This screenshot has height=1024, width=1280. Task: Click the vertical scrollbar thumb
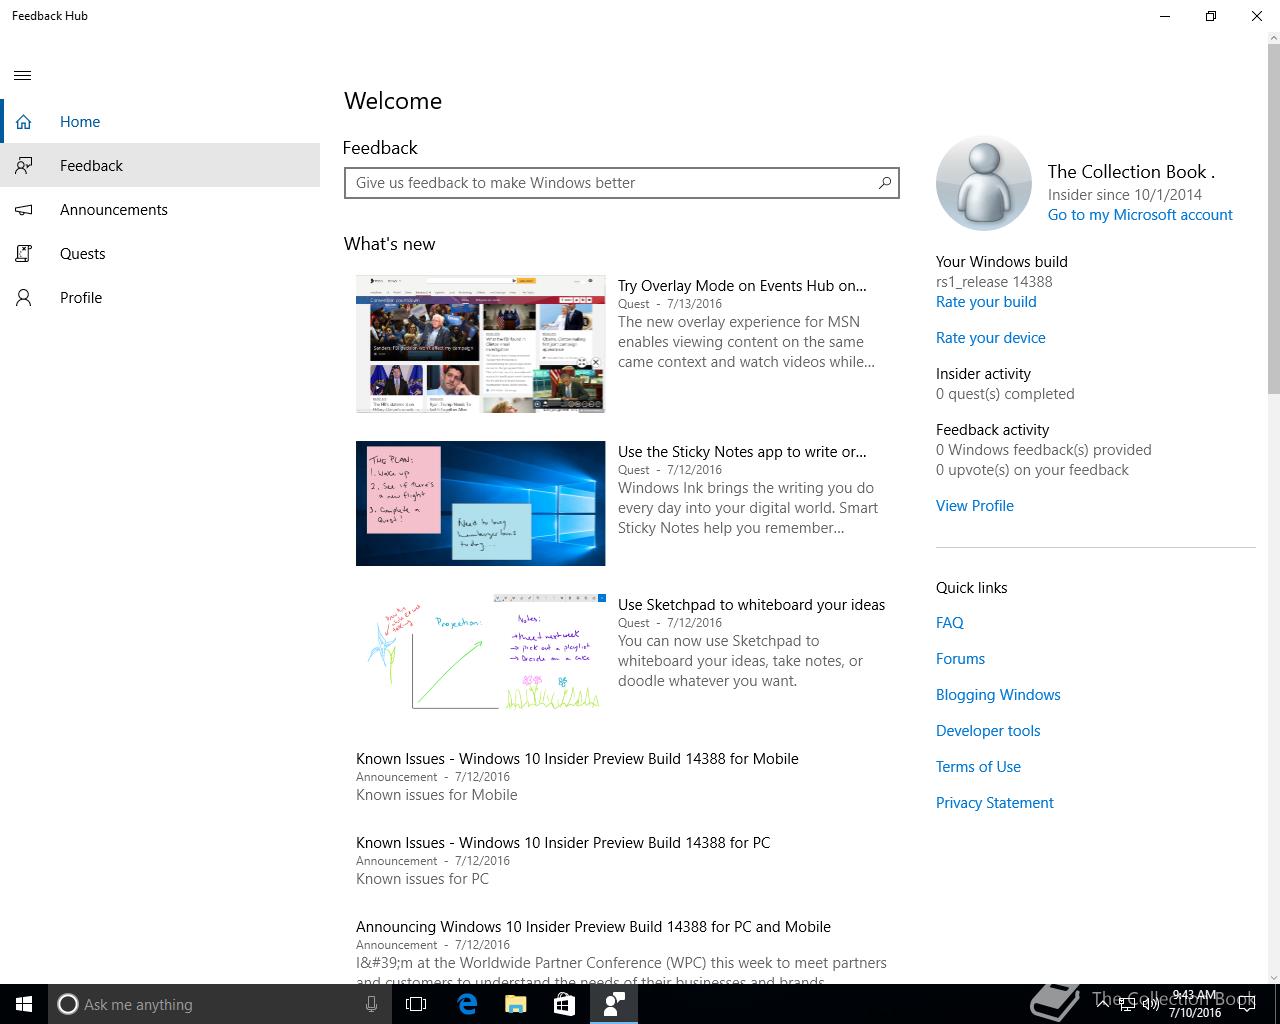(x=1274, y=220)
